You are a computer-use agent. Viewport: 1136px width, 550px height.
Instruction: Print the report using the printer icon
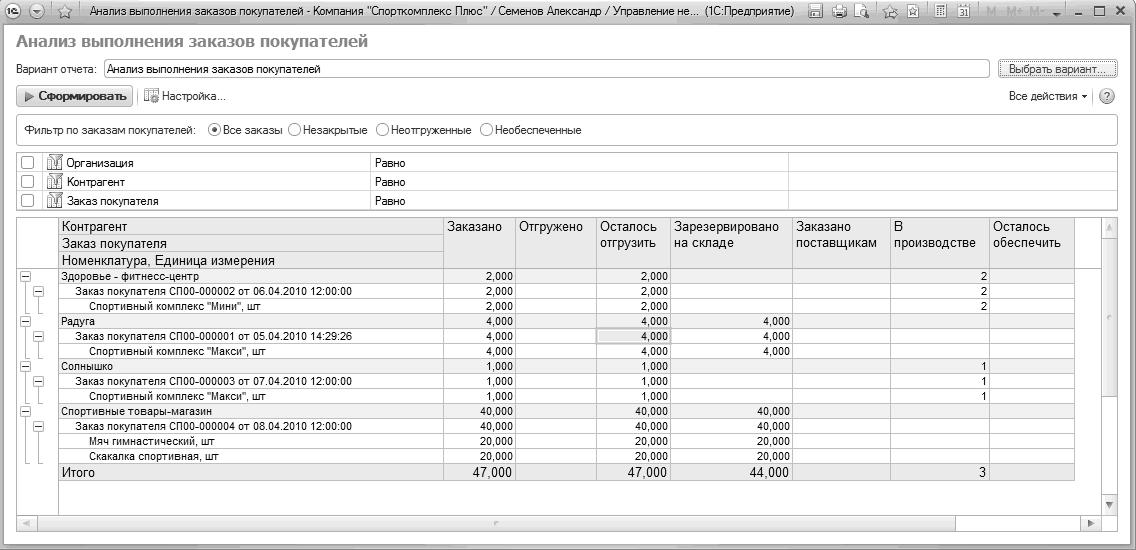coord(840,12)
